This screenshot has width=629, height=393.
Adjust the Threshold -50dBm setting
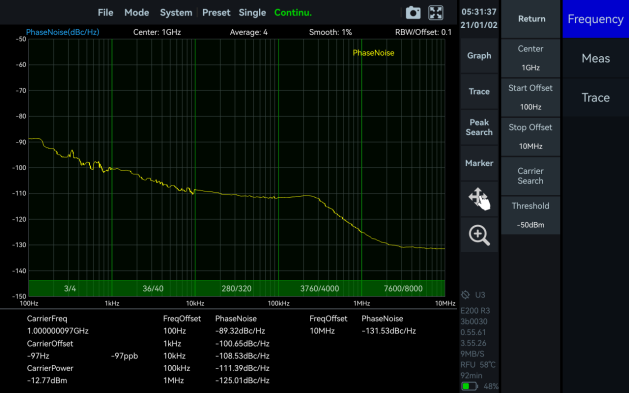pyautogui.click(x=530, y=215)
